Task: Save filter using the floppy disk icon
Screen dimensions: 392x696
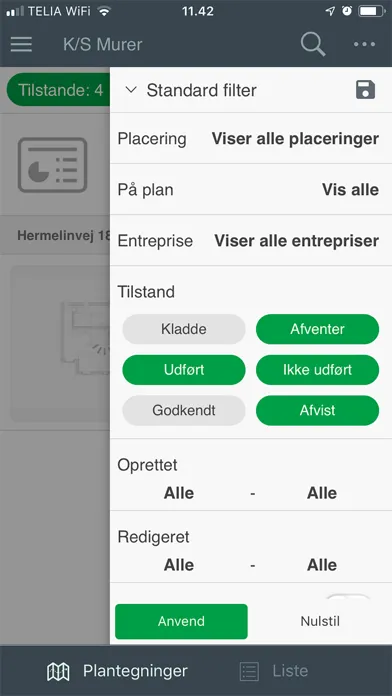Action: coord(365,90)
